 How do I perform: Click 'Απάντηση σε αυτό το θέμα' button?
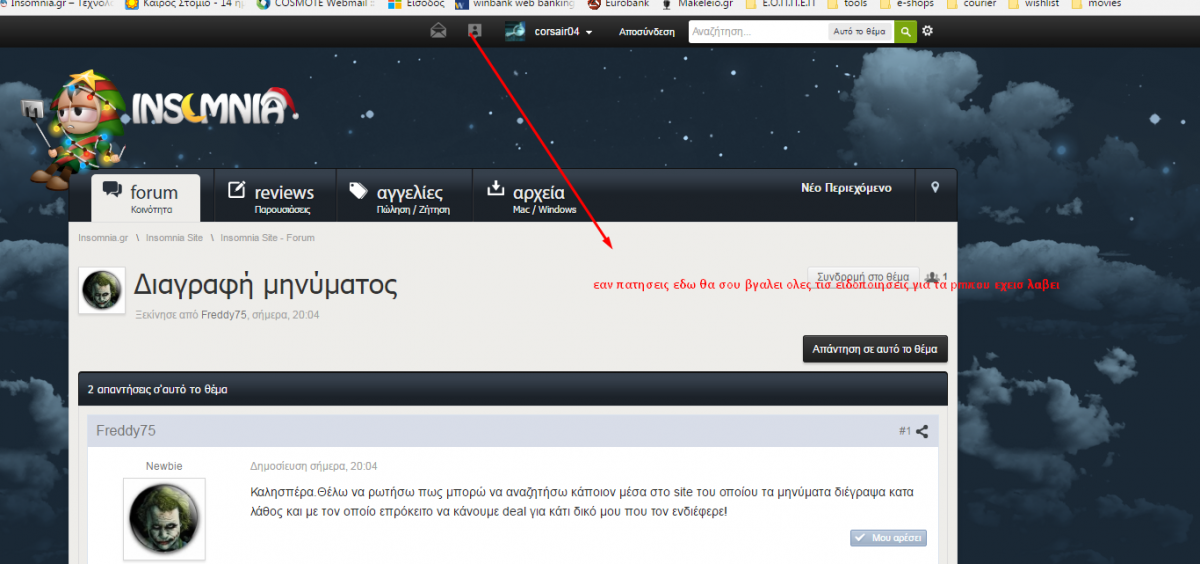(x=875, y=349)
